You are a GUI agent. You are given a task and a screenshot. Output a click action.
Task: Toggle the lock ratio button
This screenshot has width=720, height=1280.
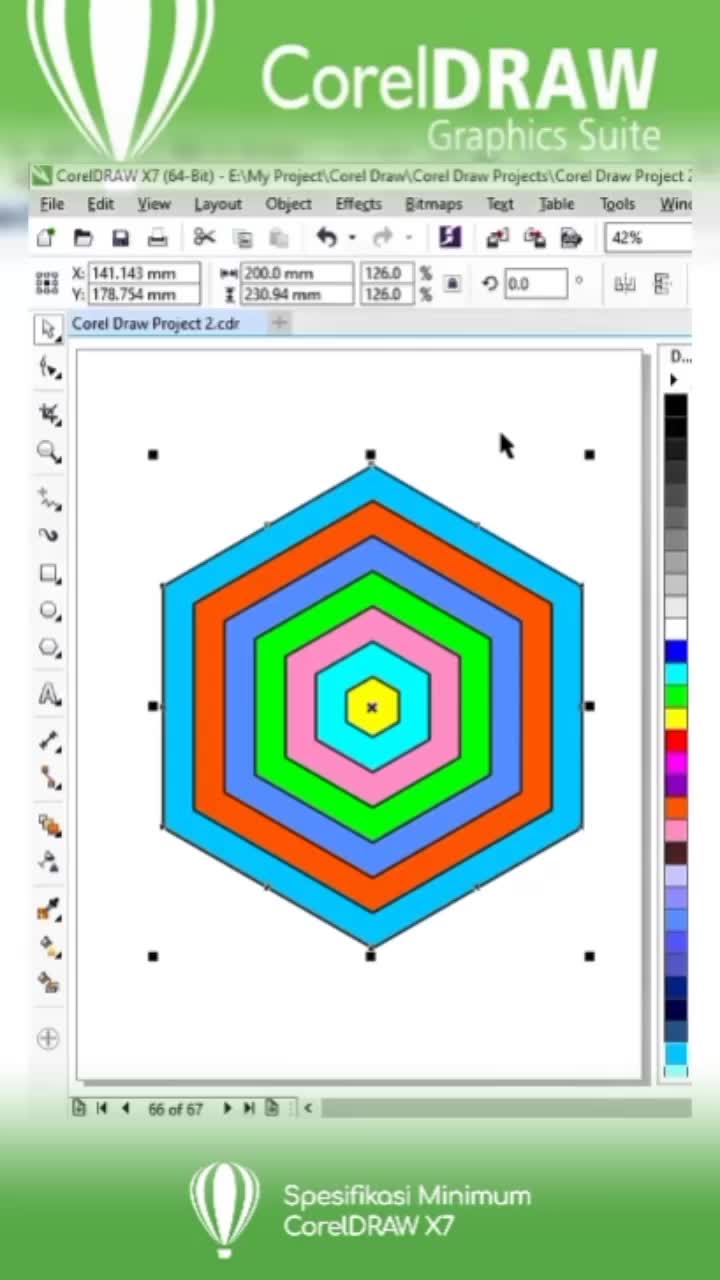coord(452,284)
